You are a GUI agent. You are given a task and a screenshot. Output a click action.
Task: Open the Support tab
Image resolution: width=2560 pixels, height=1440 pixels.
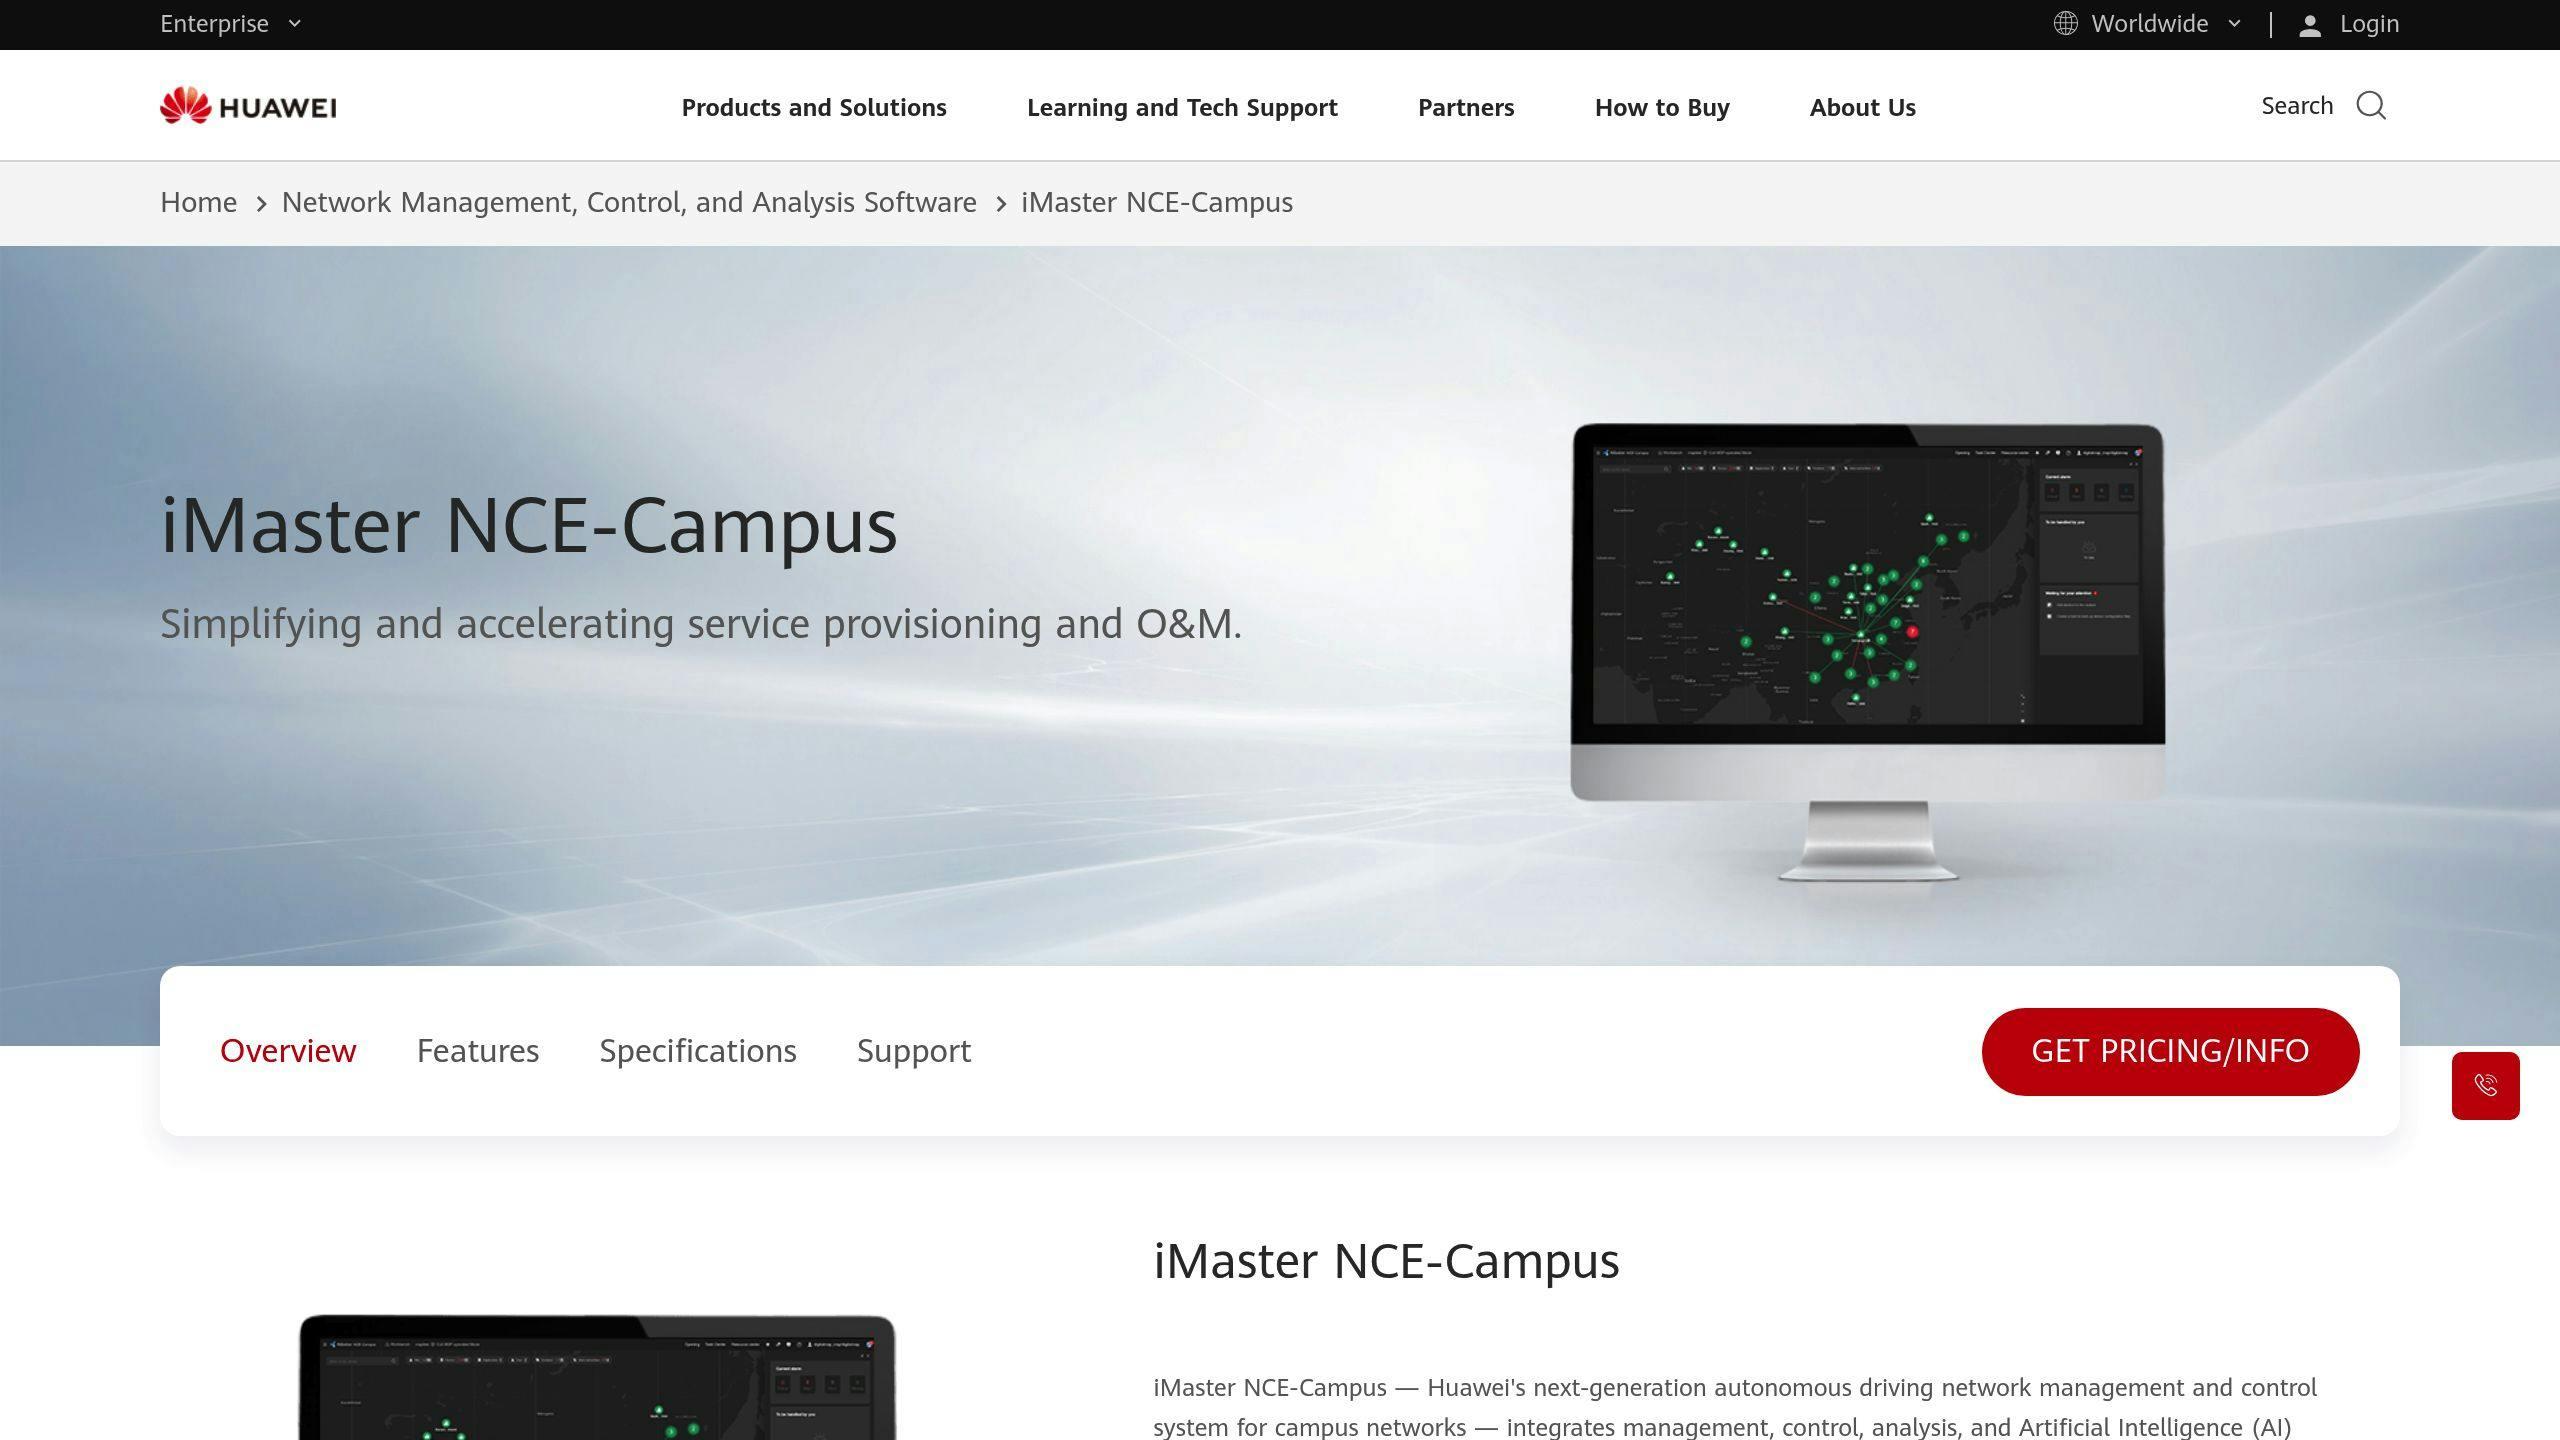click(914, 1051)
